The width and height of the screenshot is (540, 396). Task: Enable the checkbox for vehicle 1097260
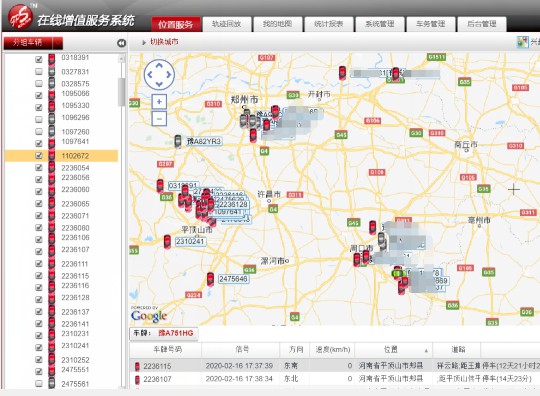click(x=39, y=132)
